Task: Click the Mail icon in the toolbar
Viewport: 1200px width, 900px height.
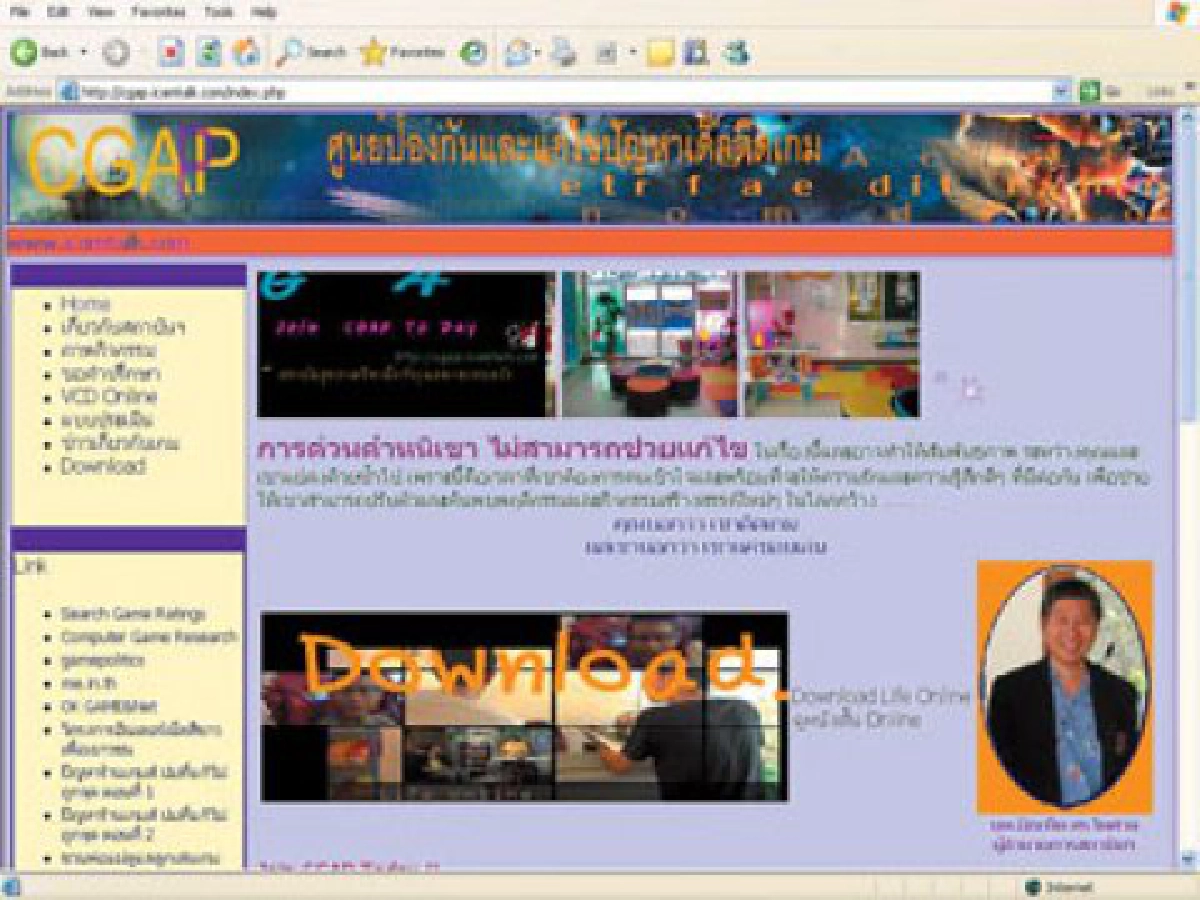Action: [x=517, y=53]
